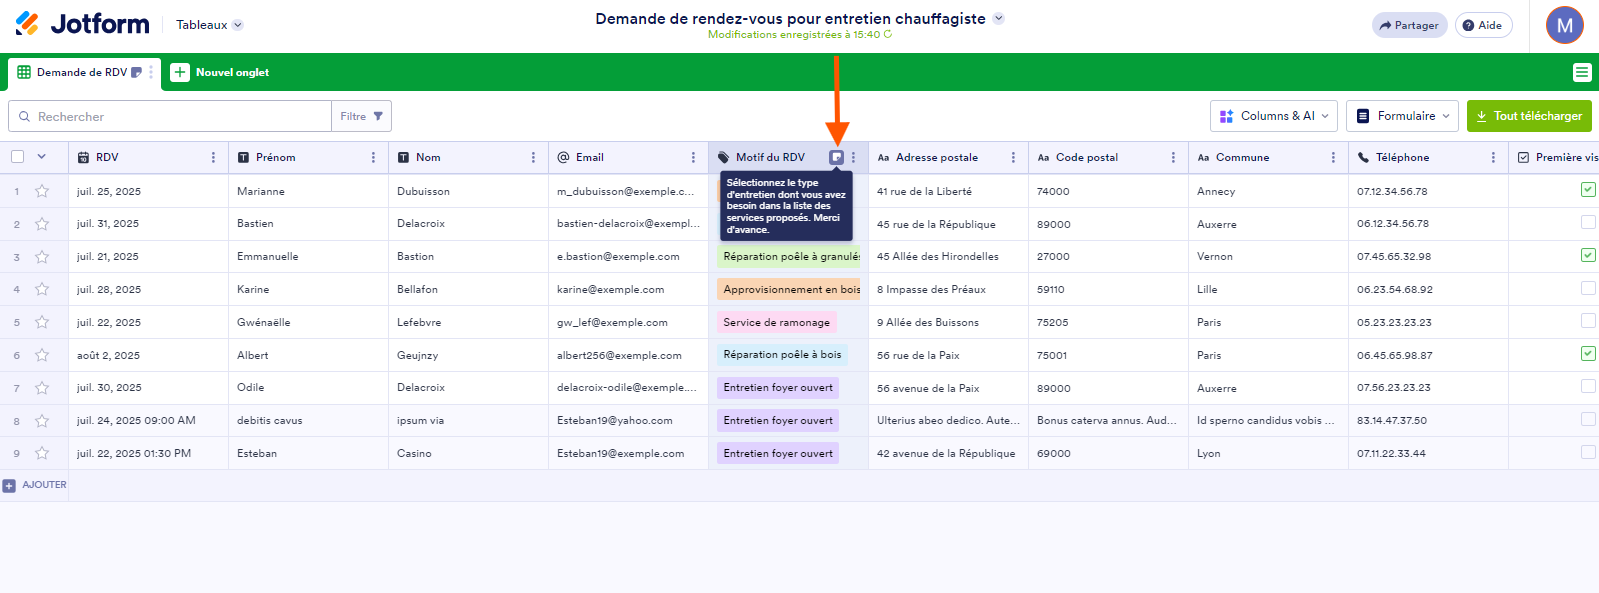Uncheck Première visite for Marianne row
Viewport: 1599px width, 593px height.
tap(1588, 189)
